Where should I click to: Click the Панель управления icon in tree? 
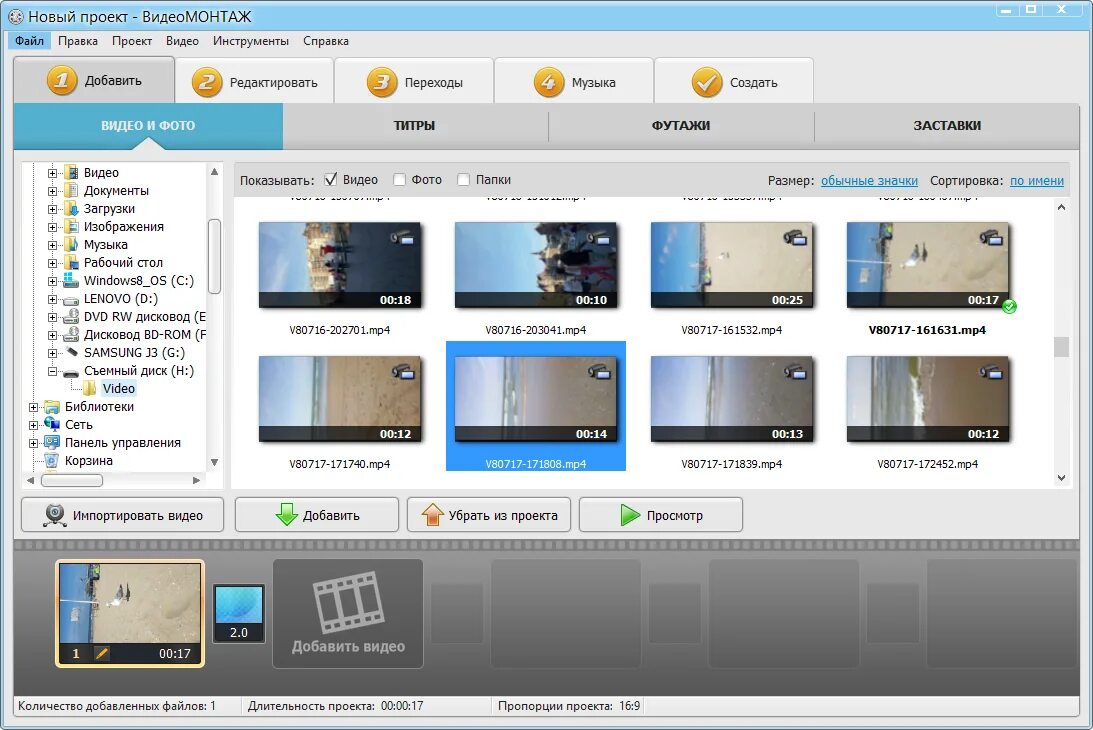point(52,442)
